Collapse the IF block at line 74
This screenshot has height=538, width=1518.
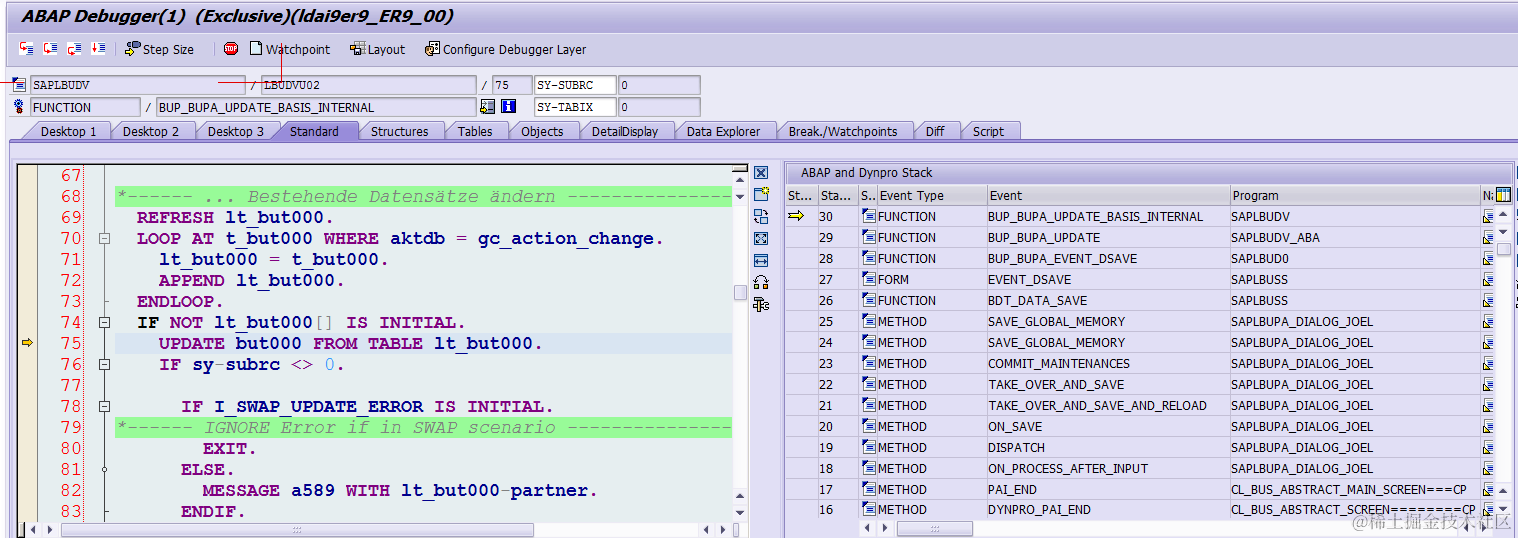coord(104,323)
